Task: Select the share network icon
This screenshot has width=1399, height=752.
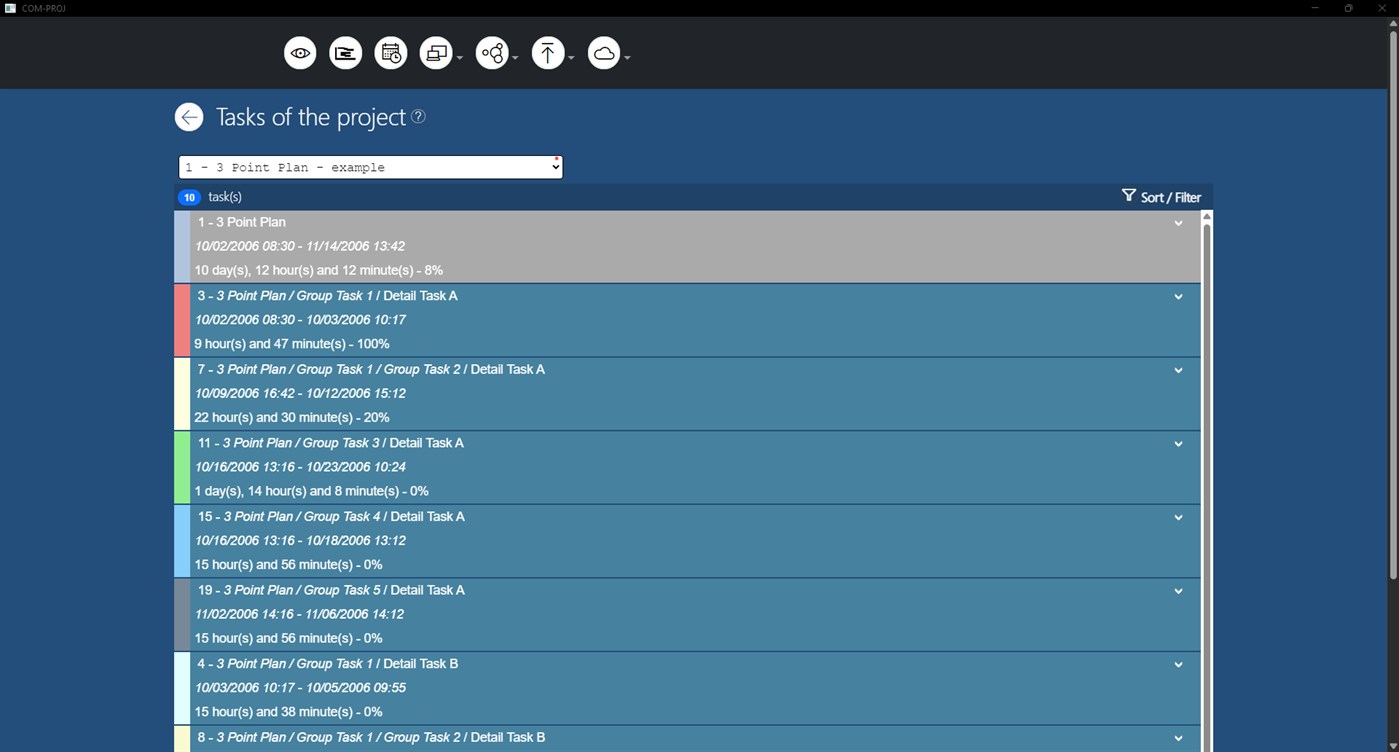Action: tap(494, 52)
